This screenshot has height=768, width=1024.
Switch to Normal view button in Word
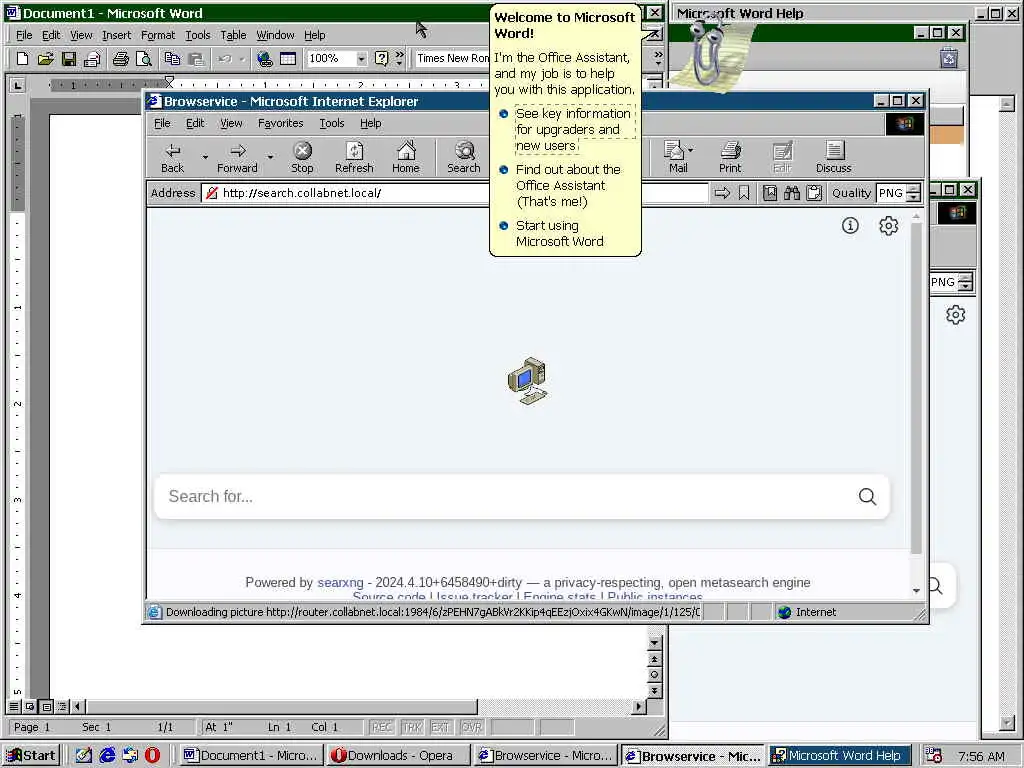coord(14,707)
